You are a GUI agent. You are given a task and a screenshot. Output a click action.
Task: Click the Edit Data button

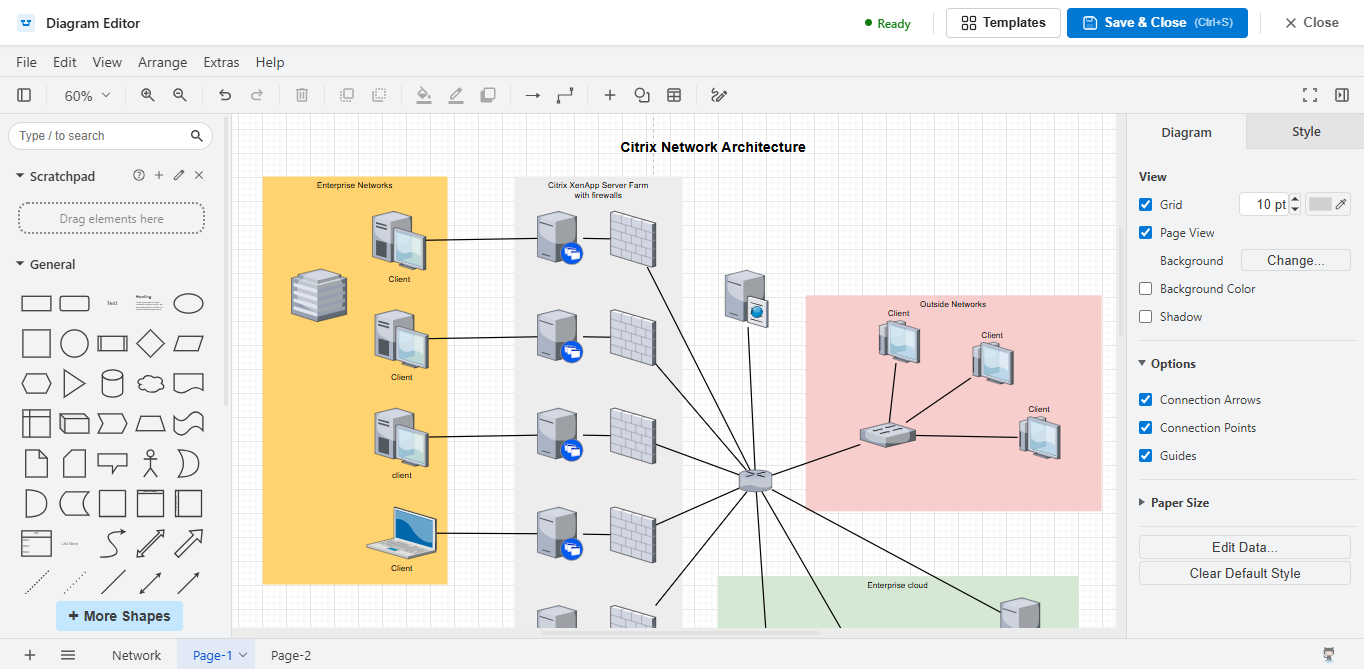tap(1244, 547)
